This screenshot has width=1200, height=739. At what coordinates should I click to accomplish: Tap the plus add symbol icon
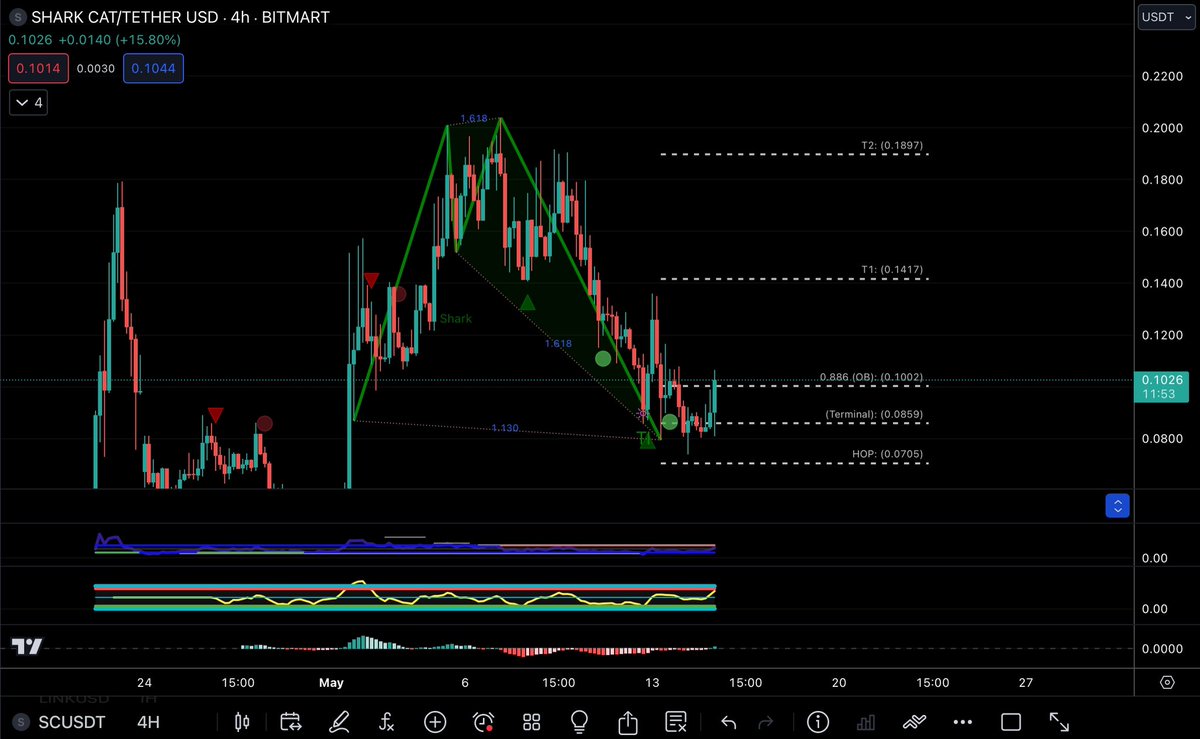tap(435, 721)
